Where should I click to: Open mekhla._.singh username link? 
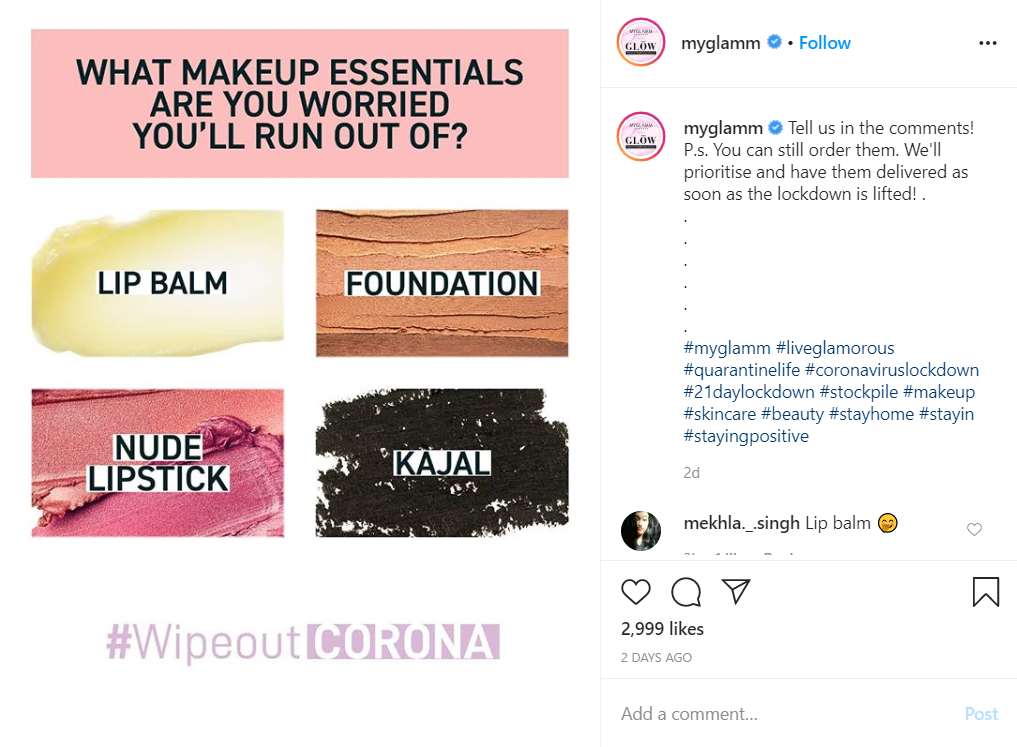(741, 523)
